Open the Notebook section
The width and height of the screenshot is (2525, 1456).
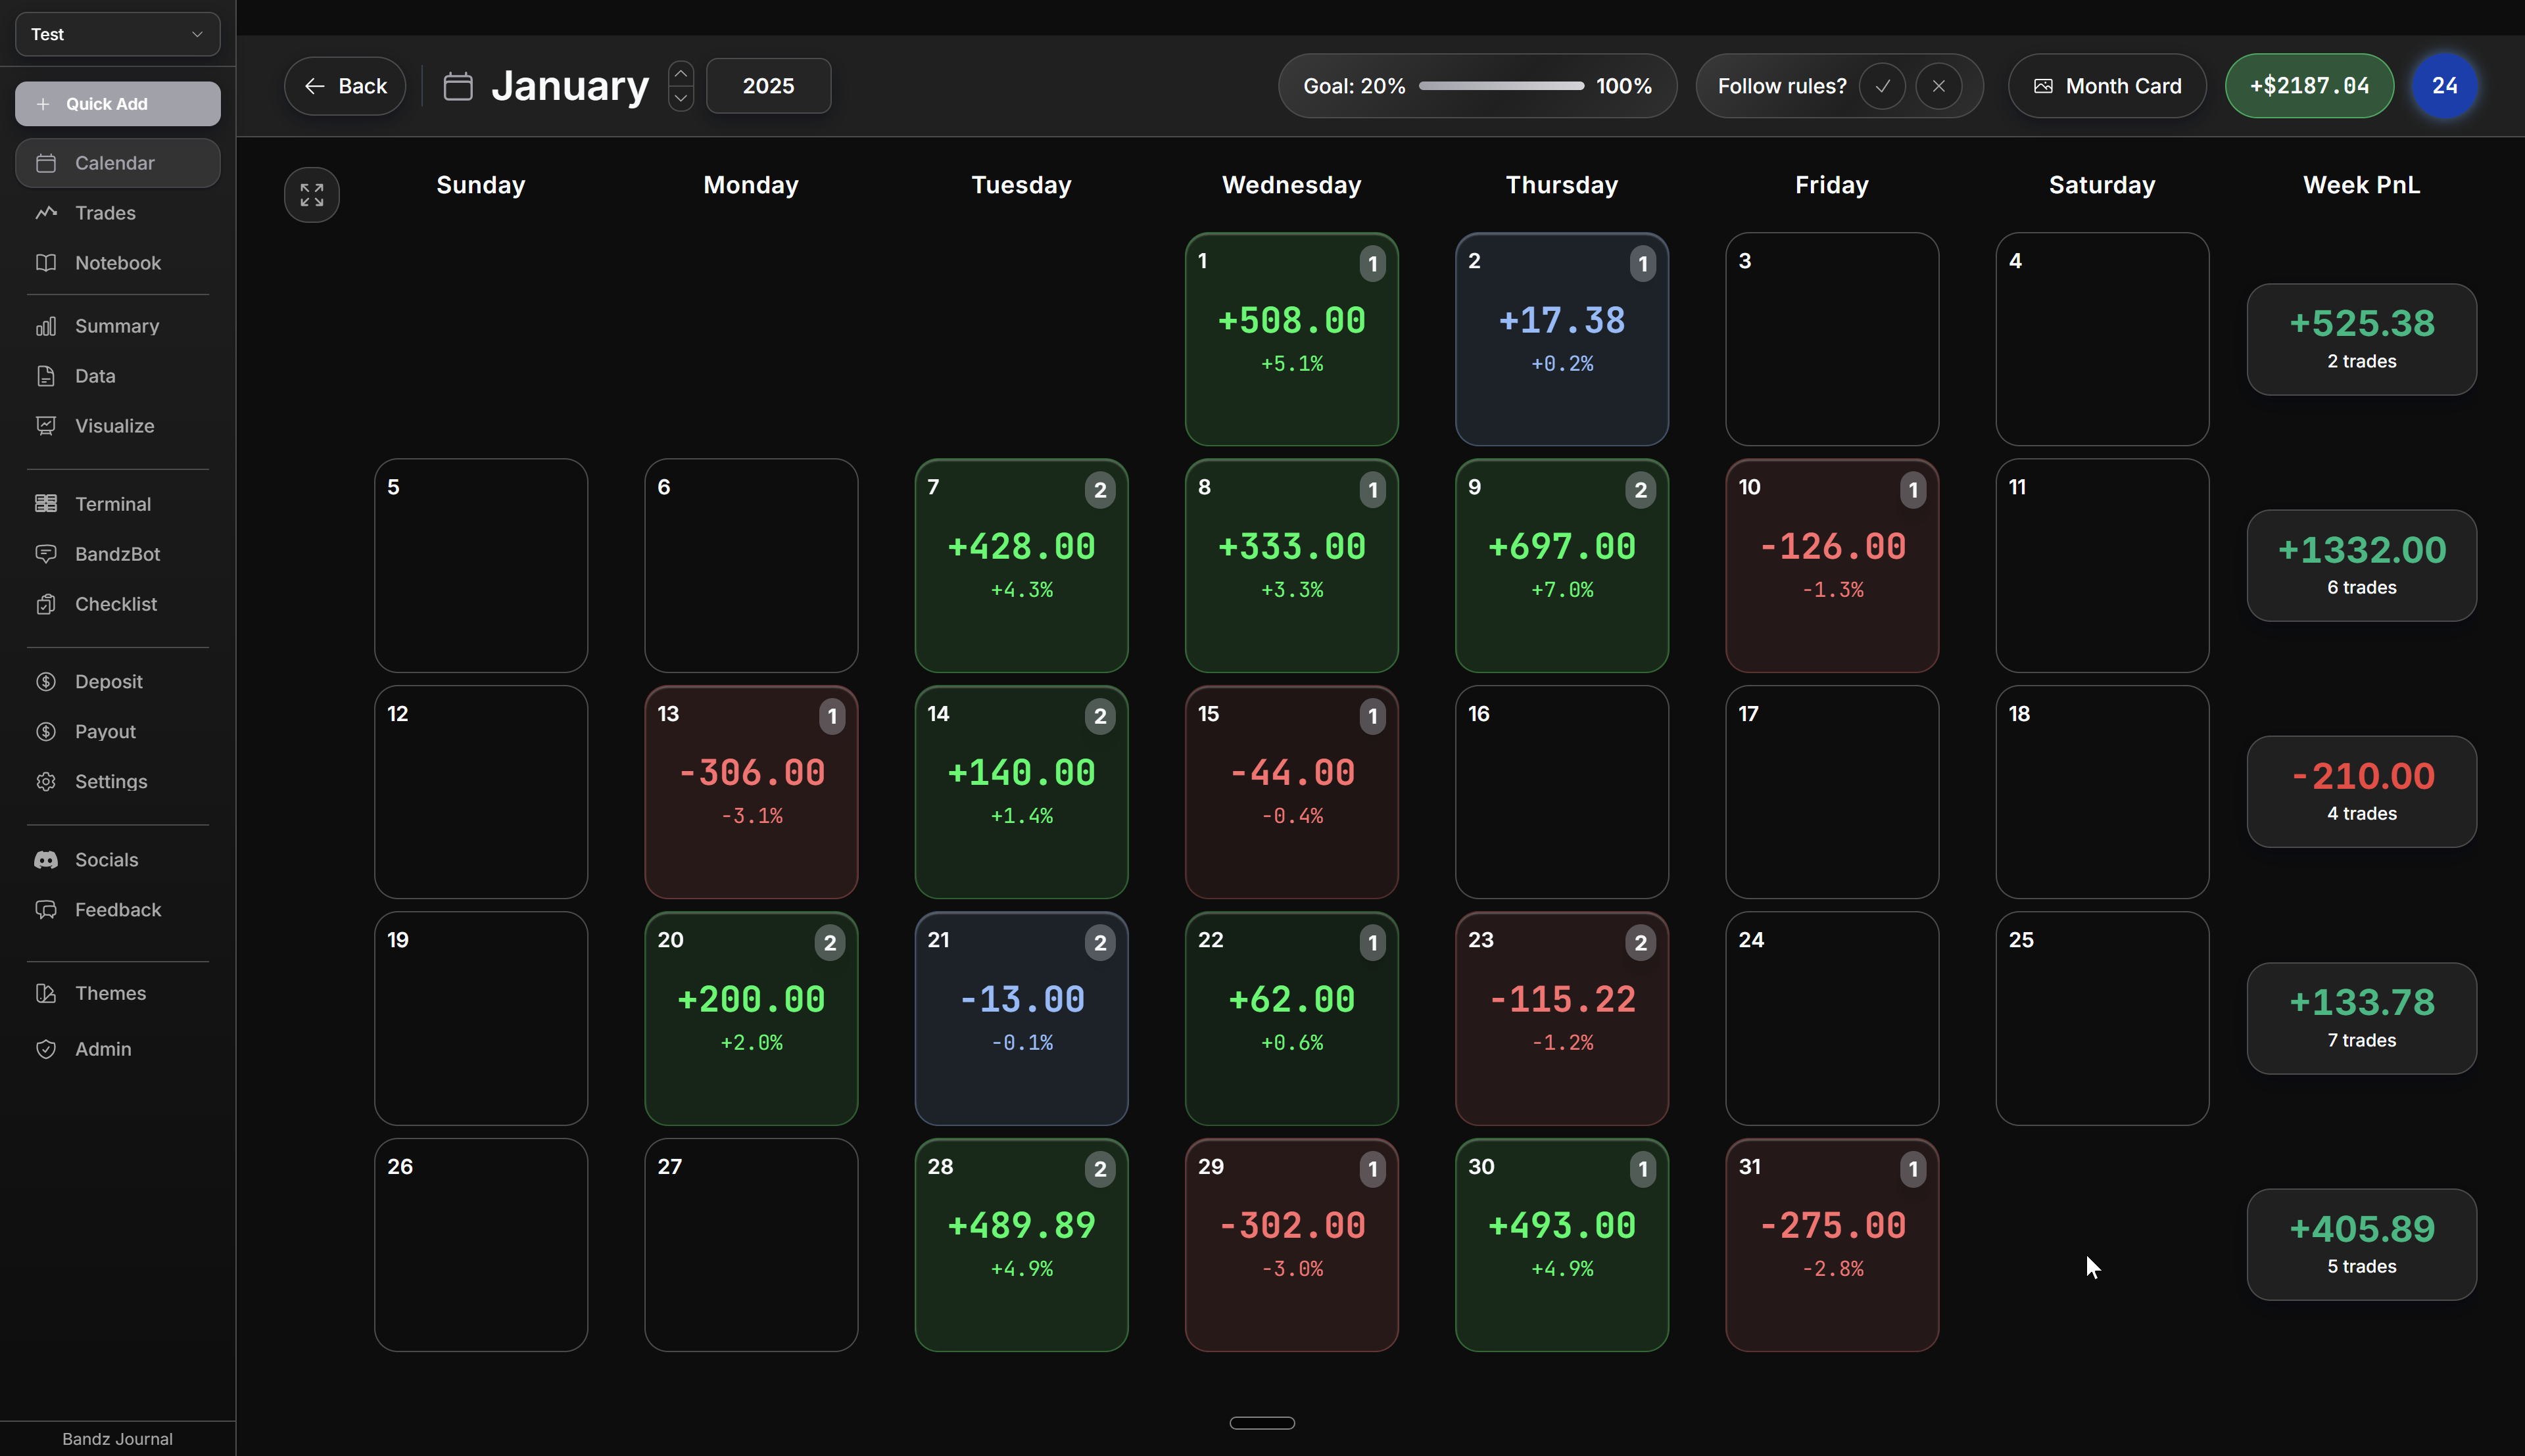(118, 263)
